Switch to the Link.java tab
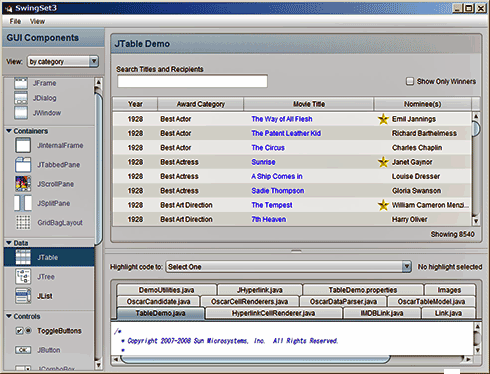This screenshot has height=374, width=490. coord(448,313)
